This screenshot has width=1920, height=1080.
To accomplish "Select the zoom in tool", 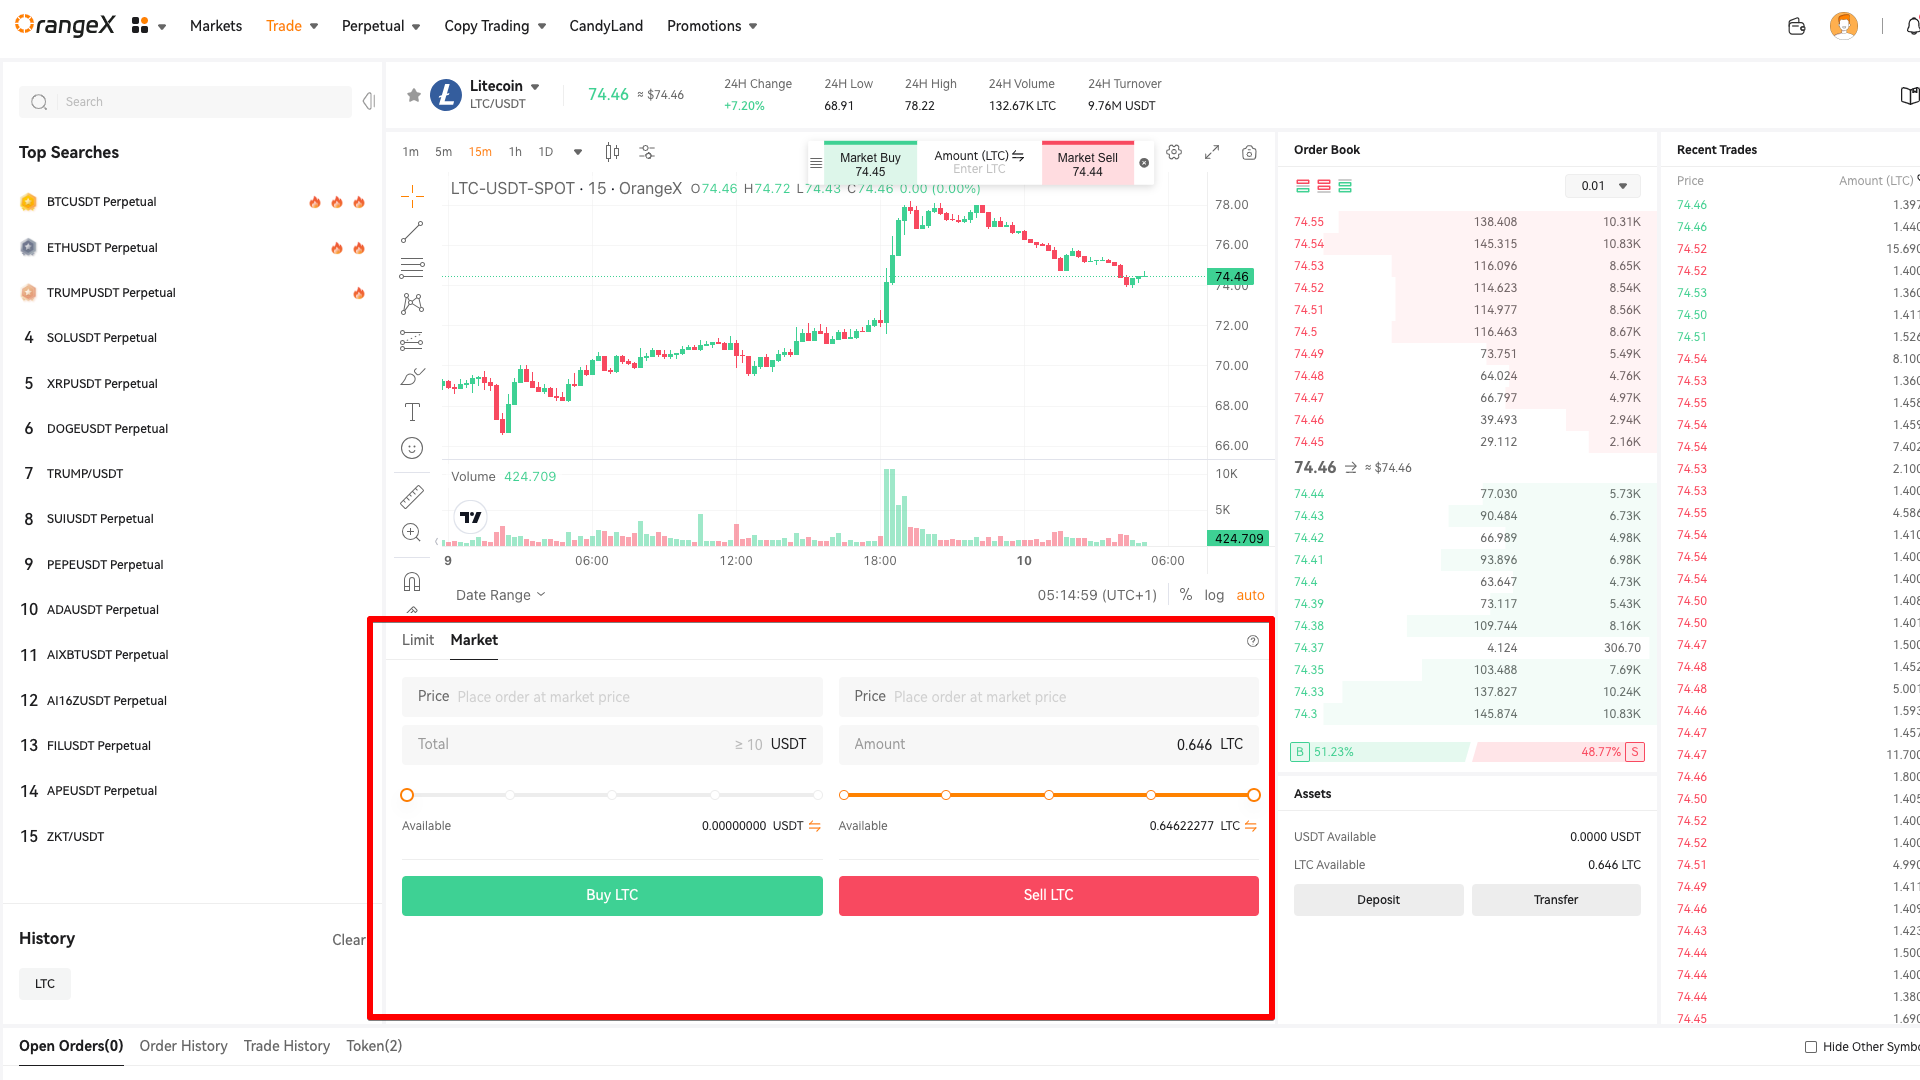I will coord(412,532).
